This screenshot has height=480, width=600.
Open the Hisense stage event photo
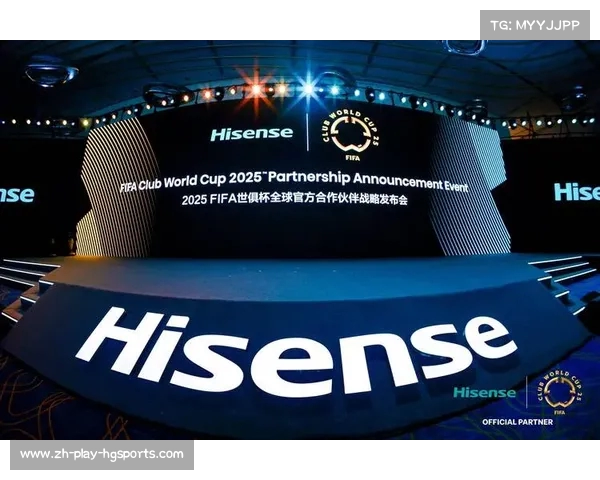(300, 240)
